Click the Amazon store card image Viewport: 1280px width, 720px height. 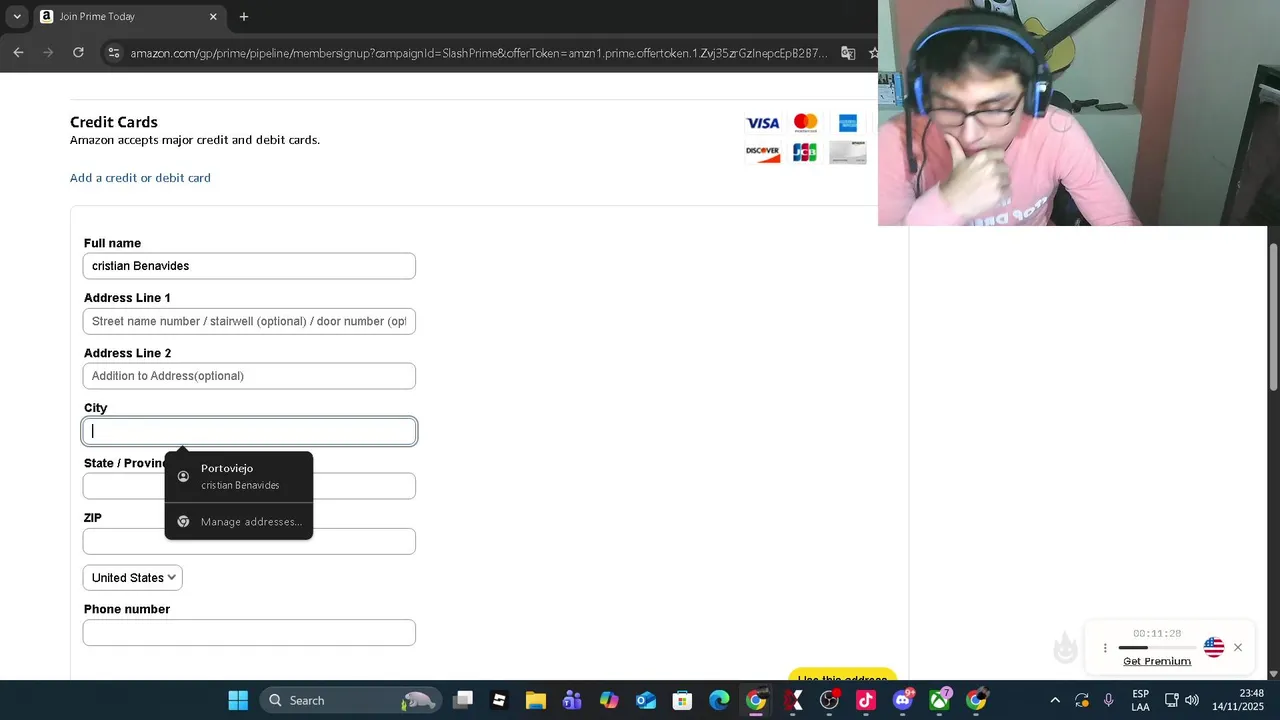pyautogui.click(x=848, y=153)
